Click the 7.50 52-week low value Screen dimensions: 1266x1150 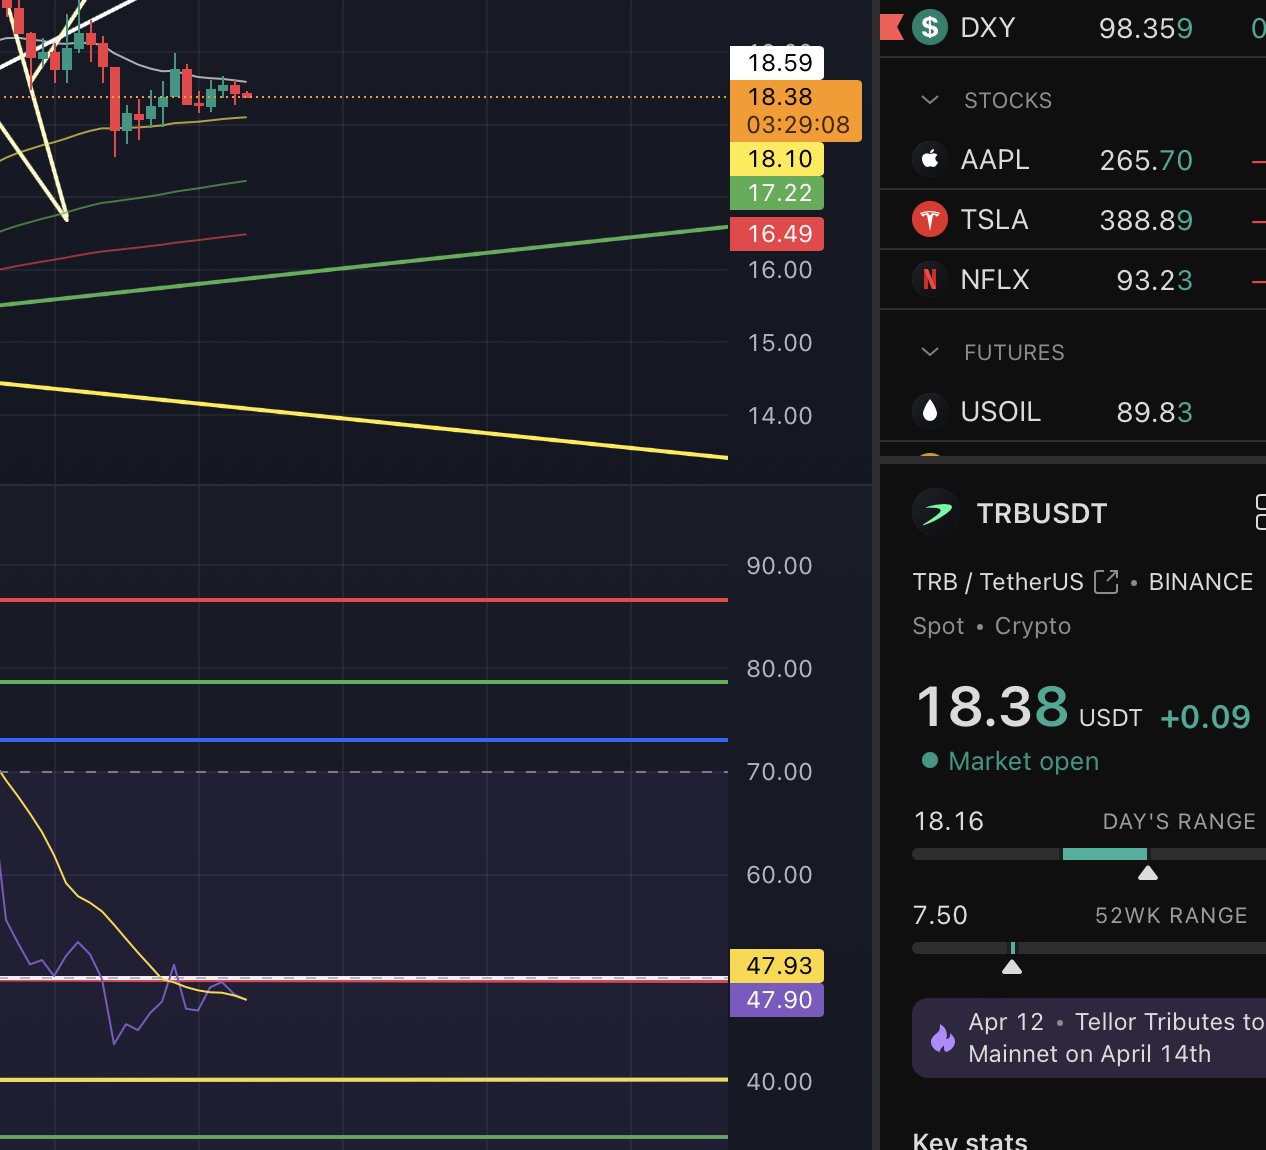pyautogui.click(x=940, y=915)
